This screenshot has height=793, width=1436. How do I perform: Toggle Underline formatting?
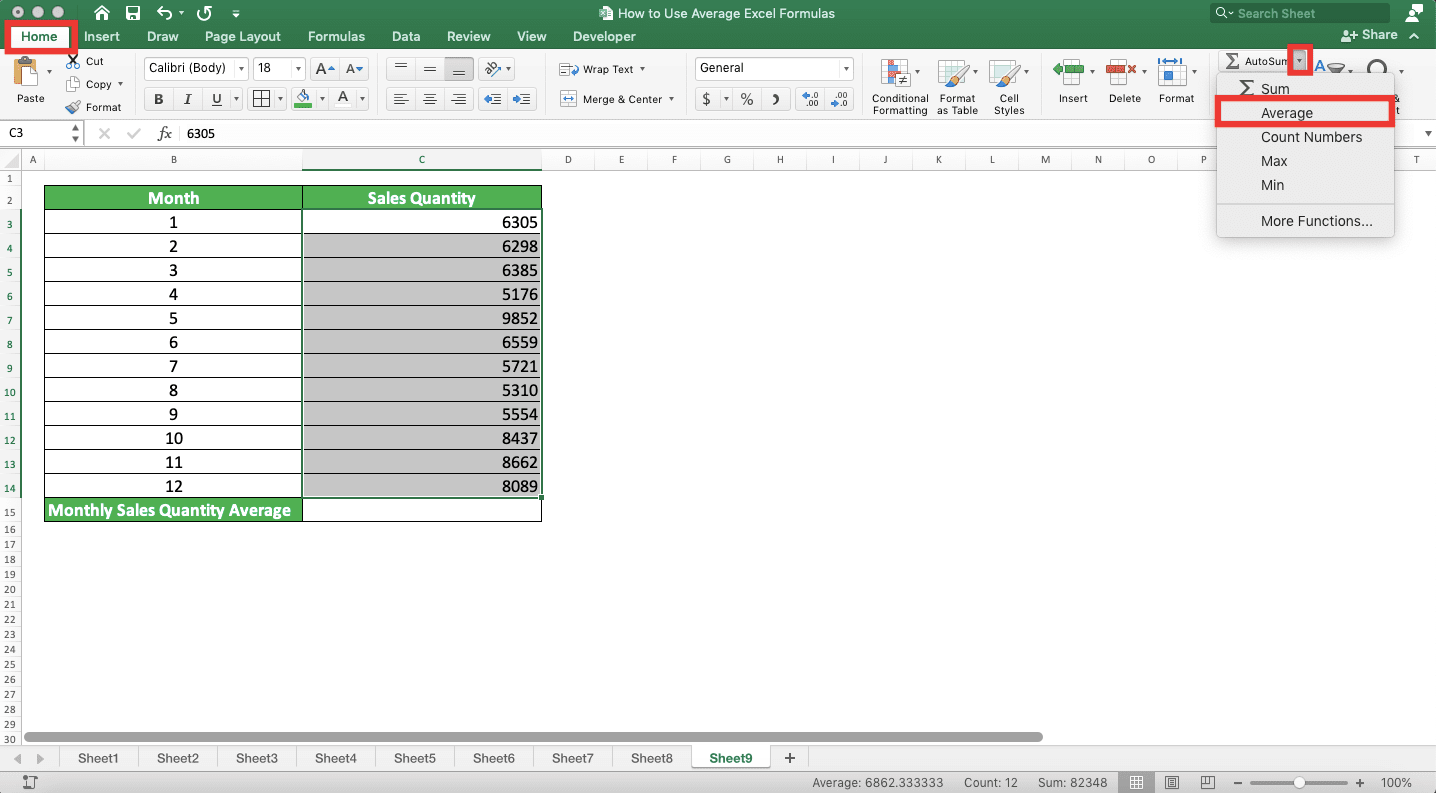(x=216, y=99)
